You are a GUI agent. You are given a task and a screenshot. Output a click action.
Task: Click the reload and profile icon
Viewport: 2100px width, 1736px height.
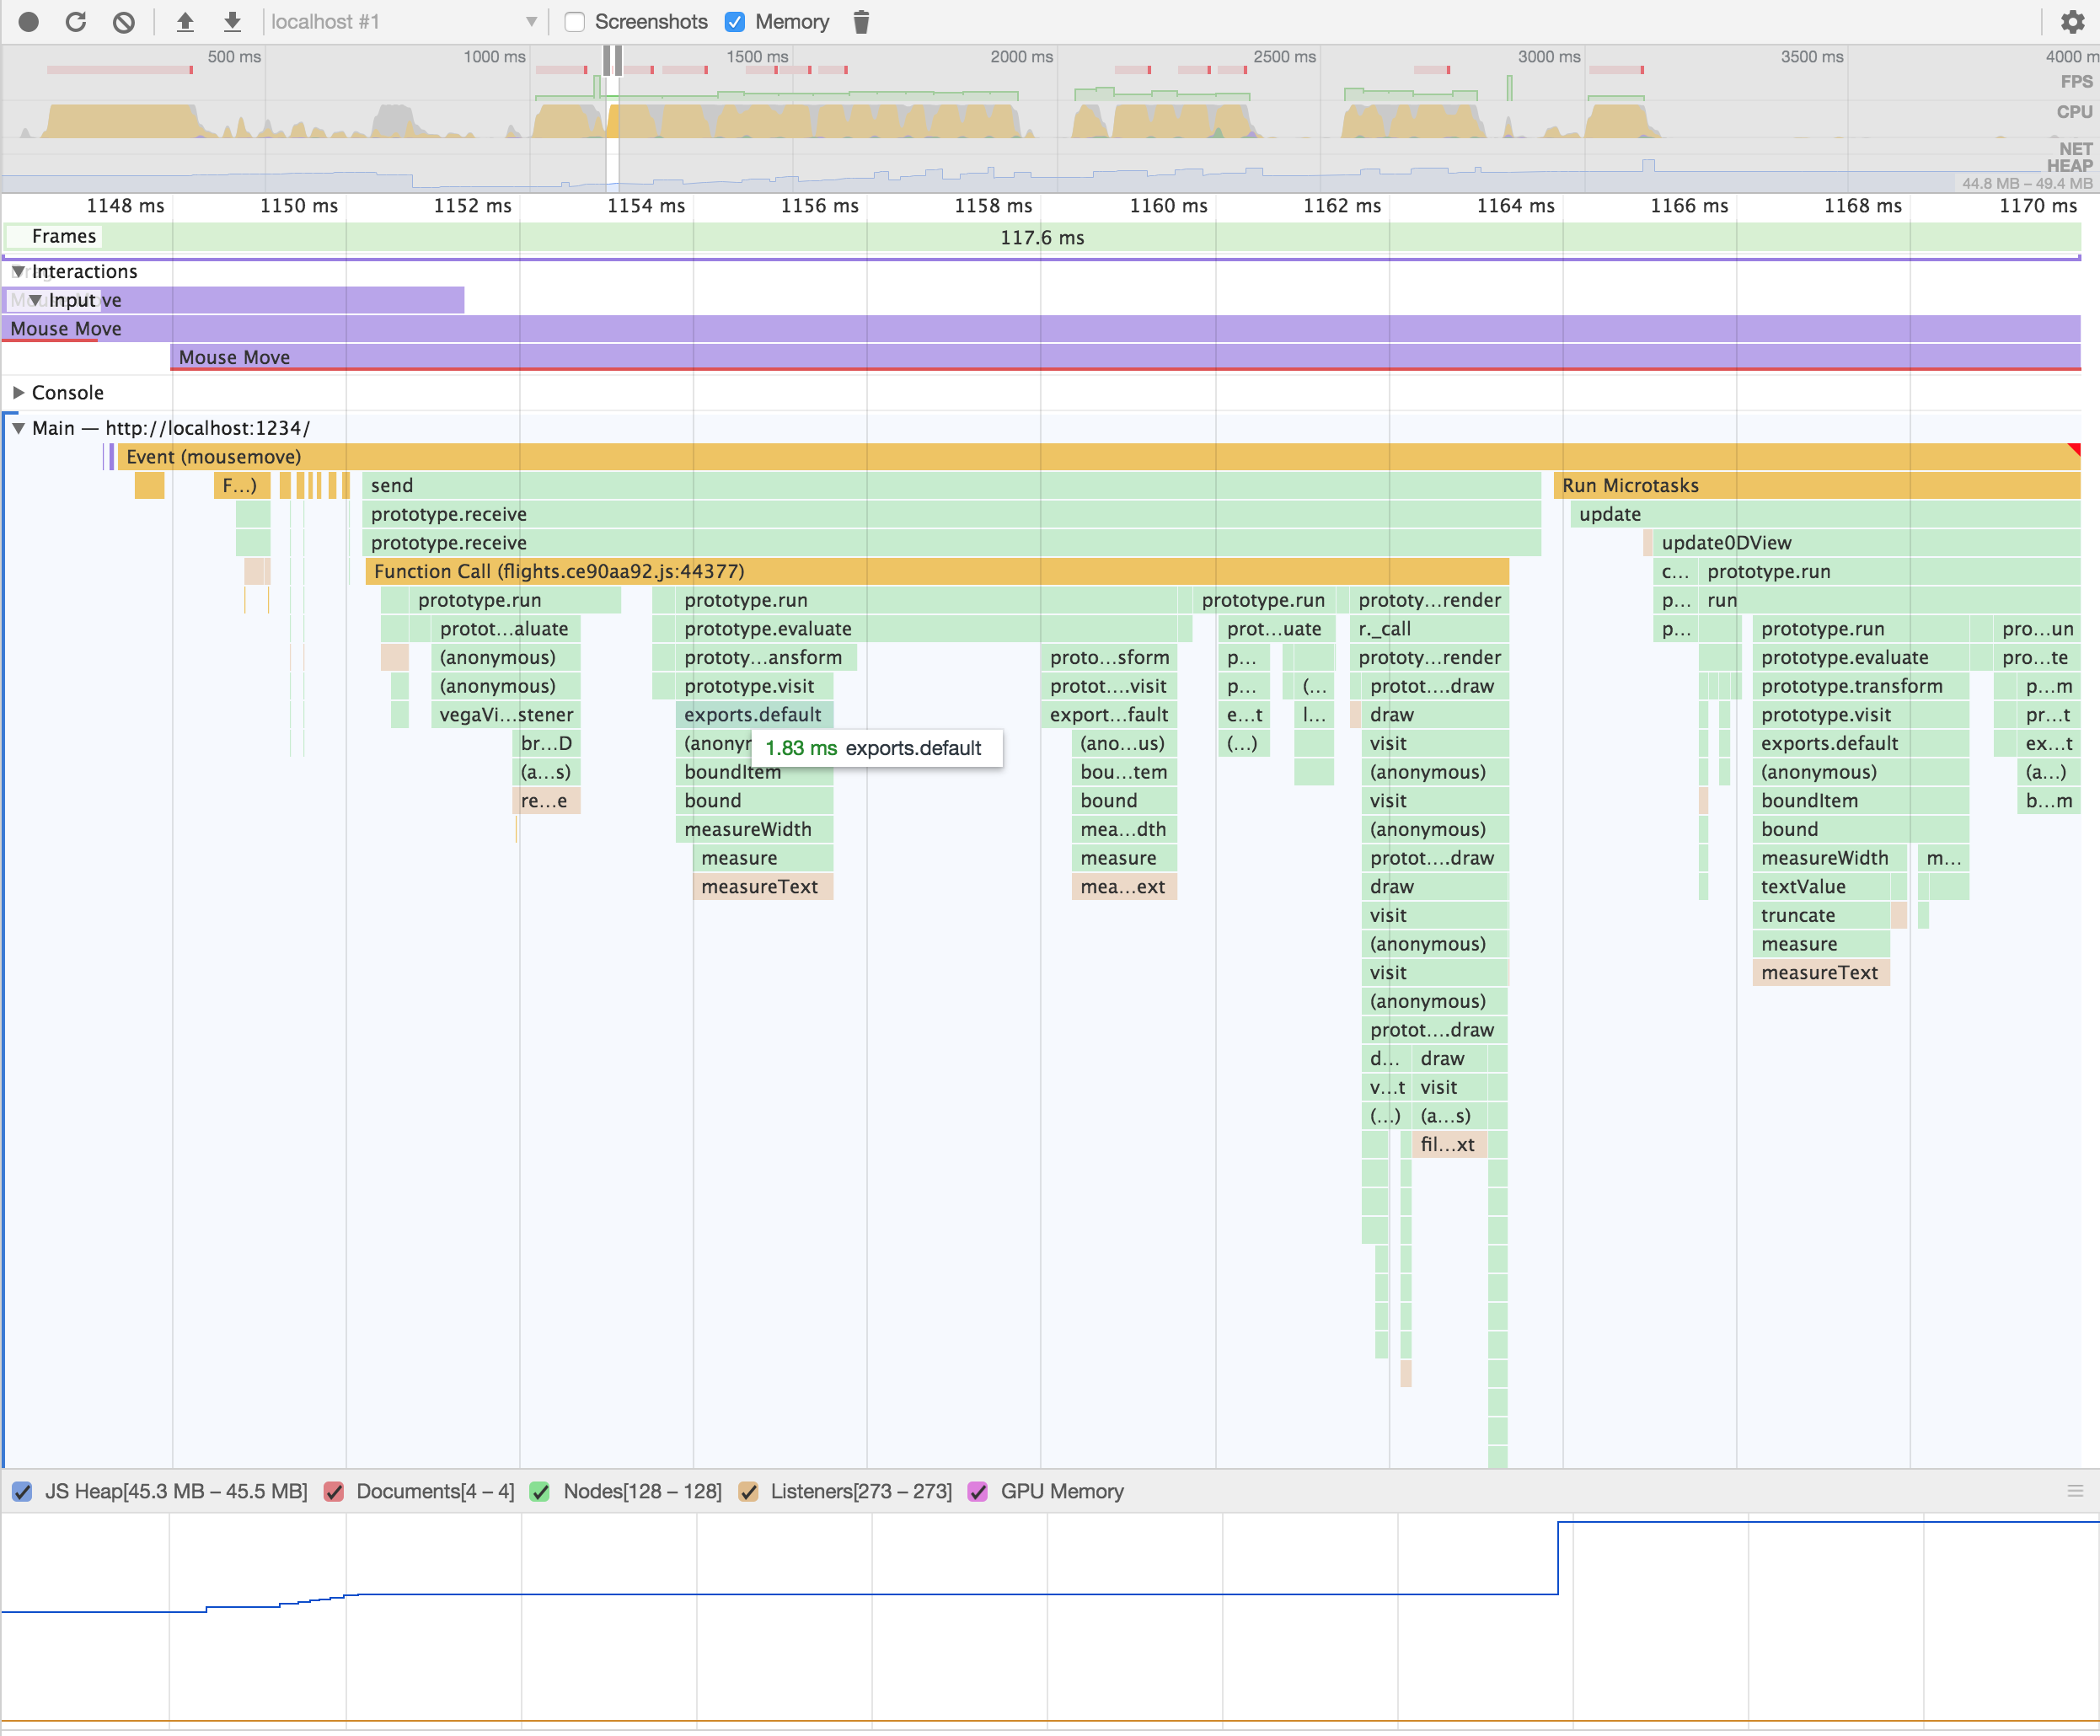click(76, 21)
